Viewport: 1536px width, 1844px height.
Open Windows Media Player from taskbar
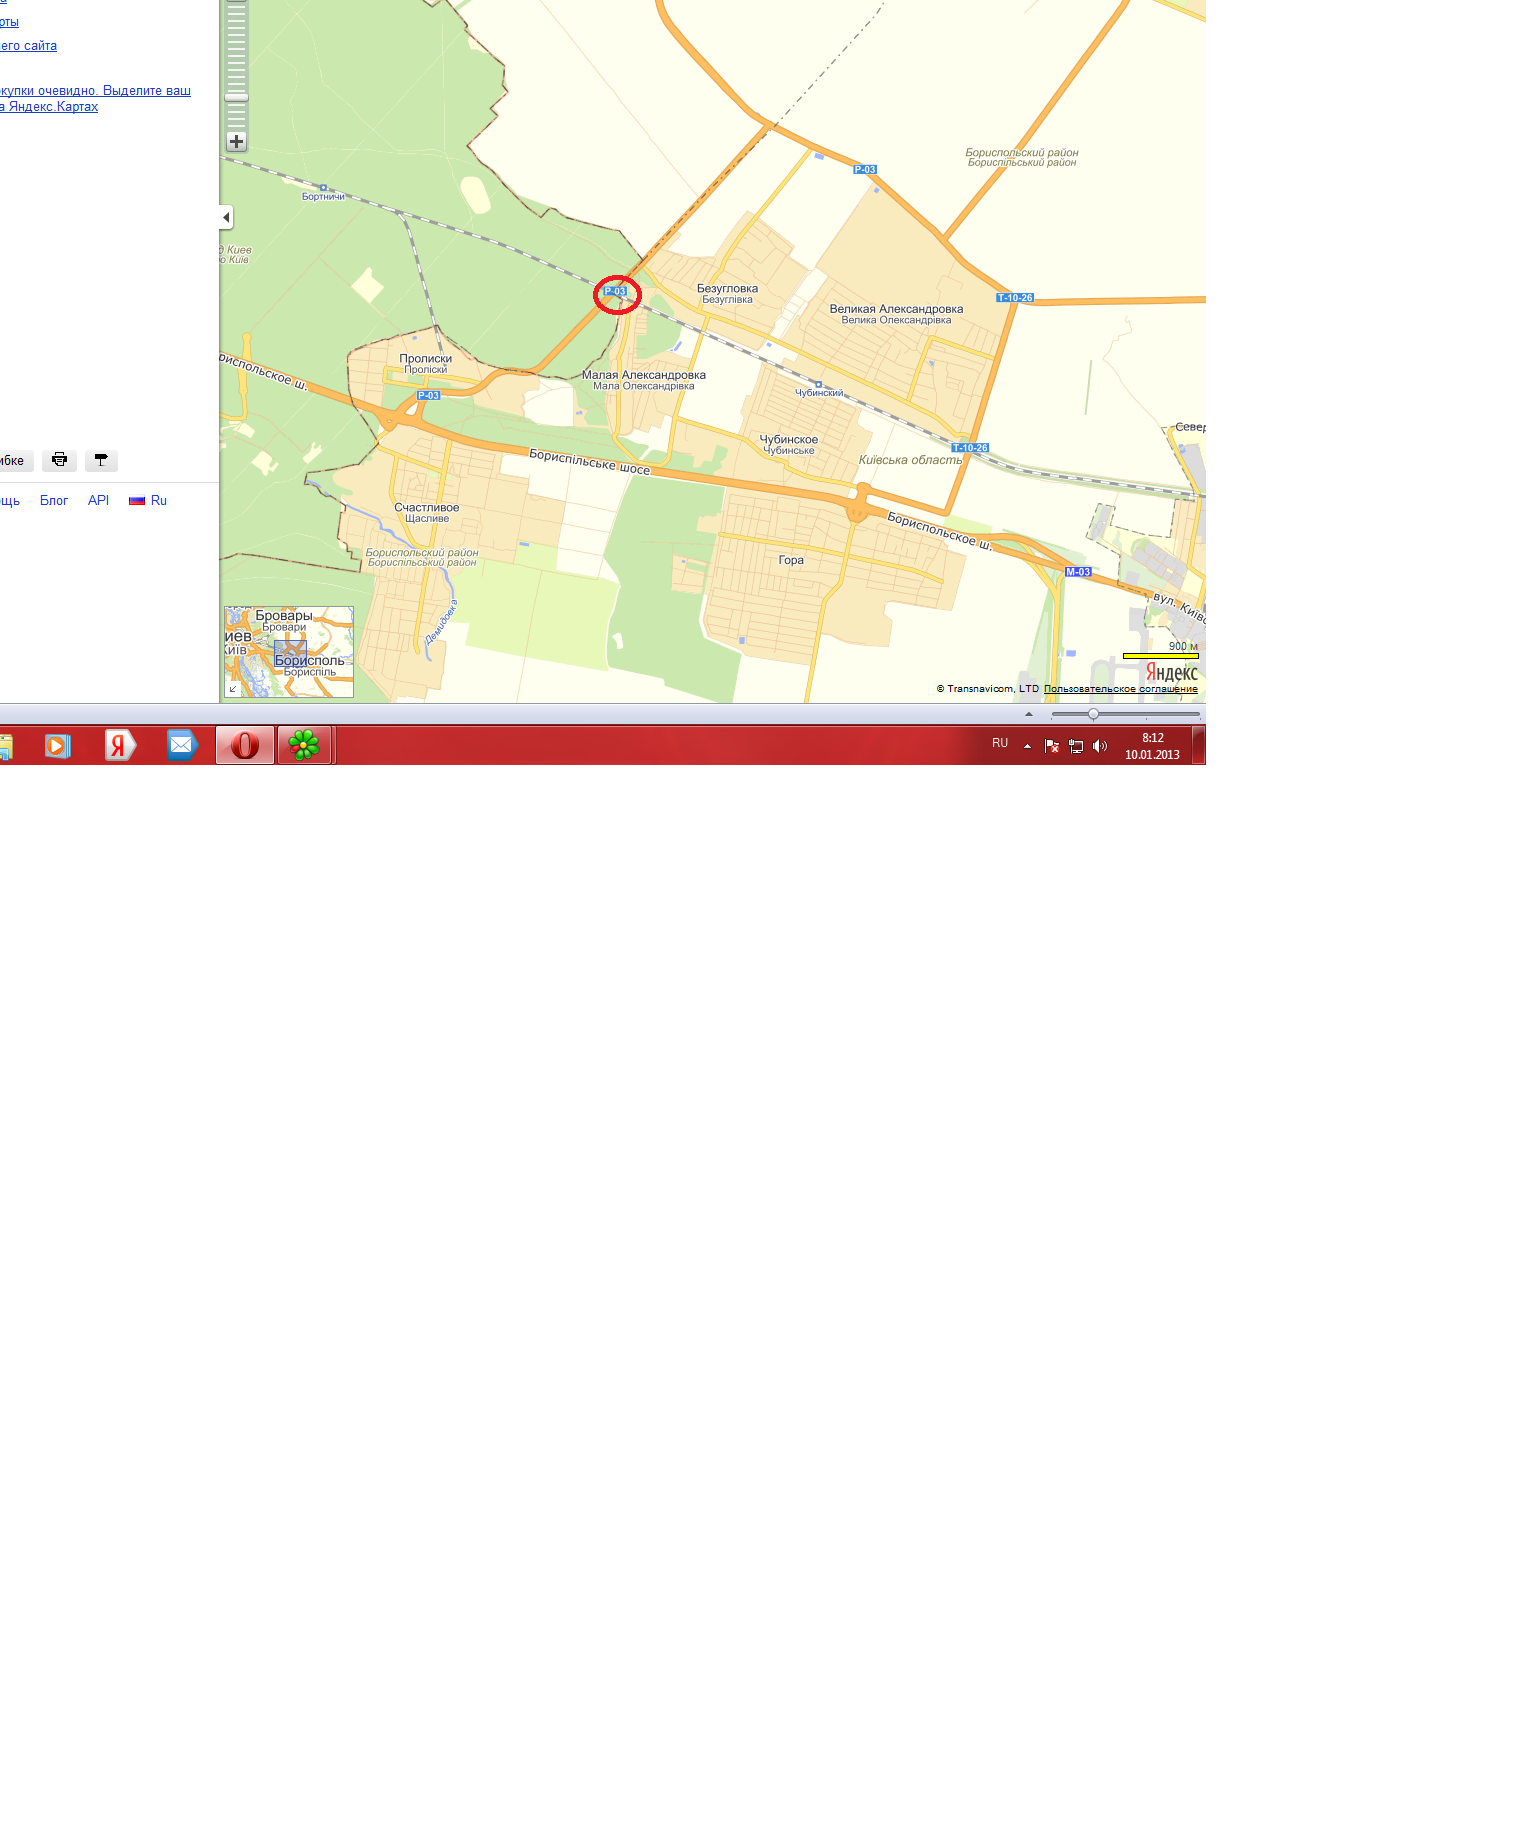58,745
